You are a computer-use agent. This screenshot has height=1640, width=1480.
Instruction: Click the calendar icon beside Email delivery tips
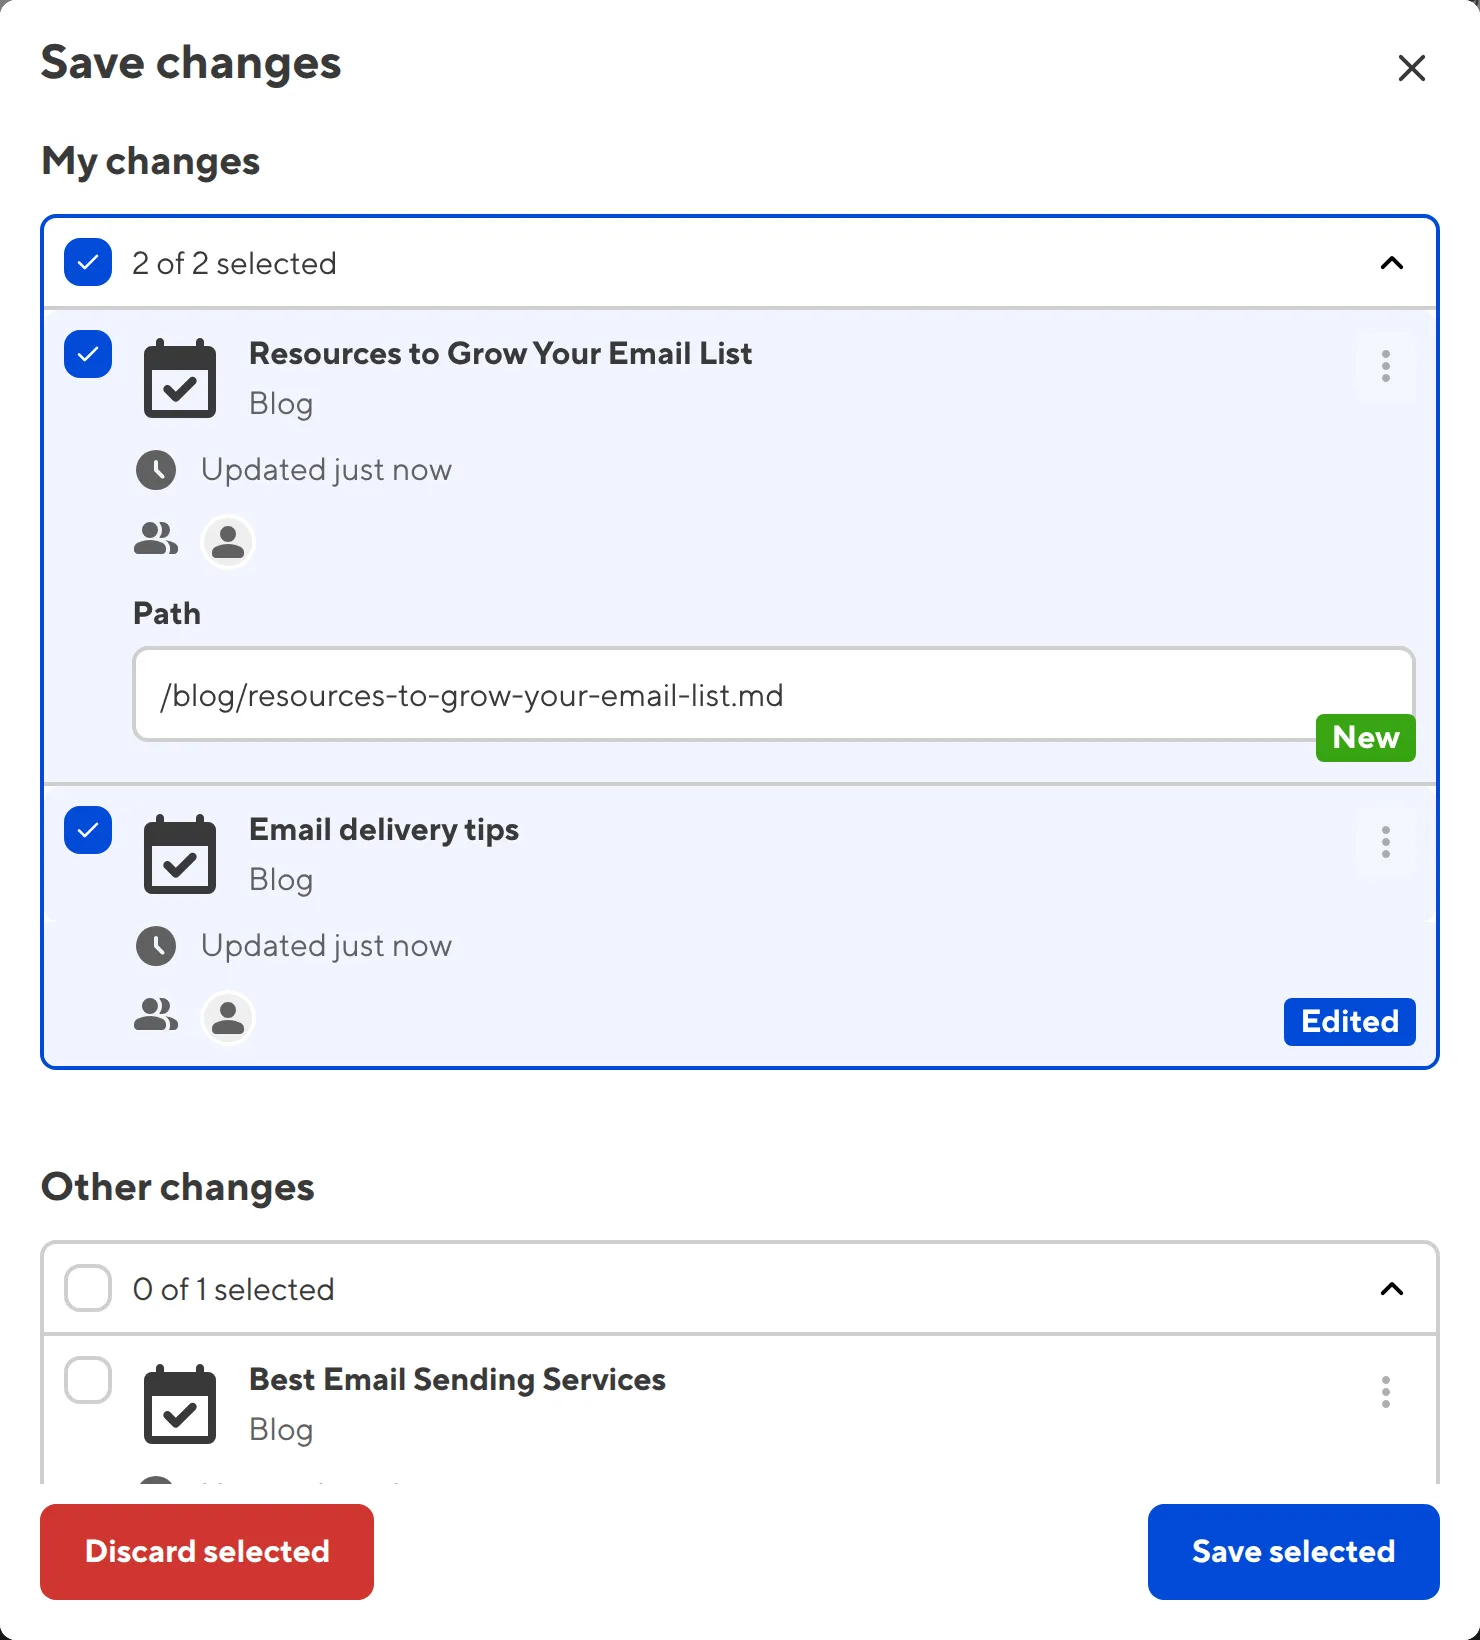pyautogui.click(x=180, y=854)
